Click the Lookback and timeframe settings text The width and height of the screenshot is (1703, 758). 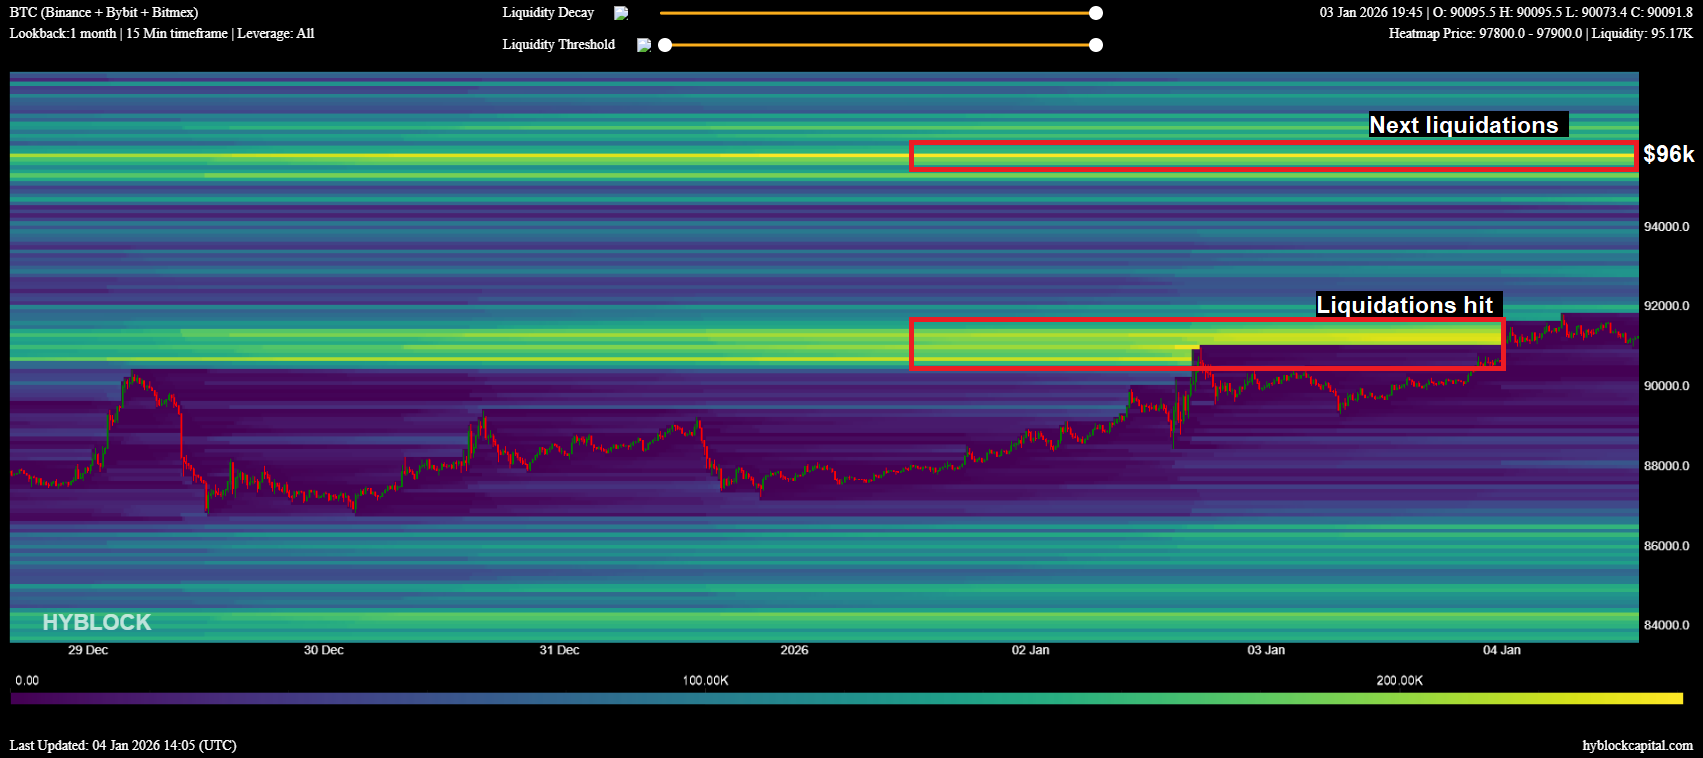(x=162, y=34)
